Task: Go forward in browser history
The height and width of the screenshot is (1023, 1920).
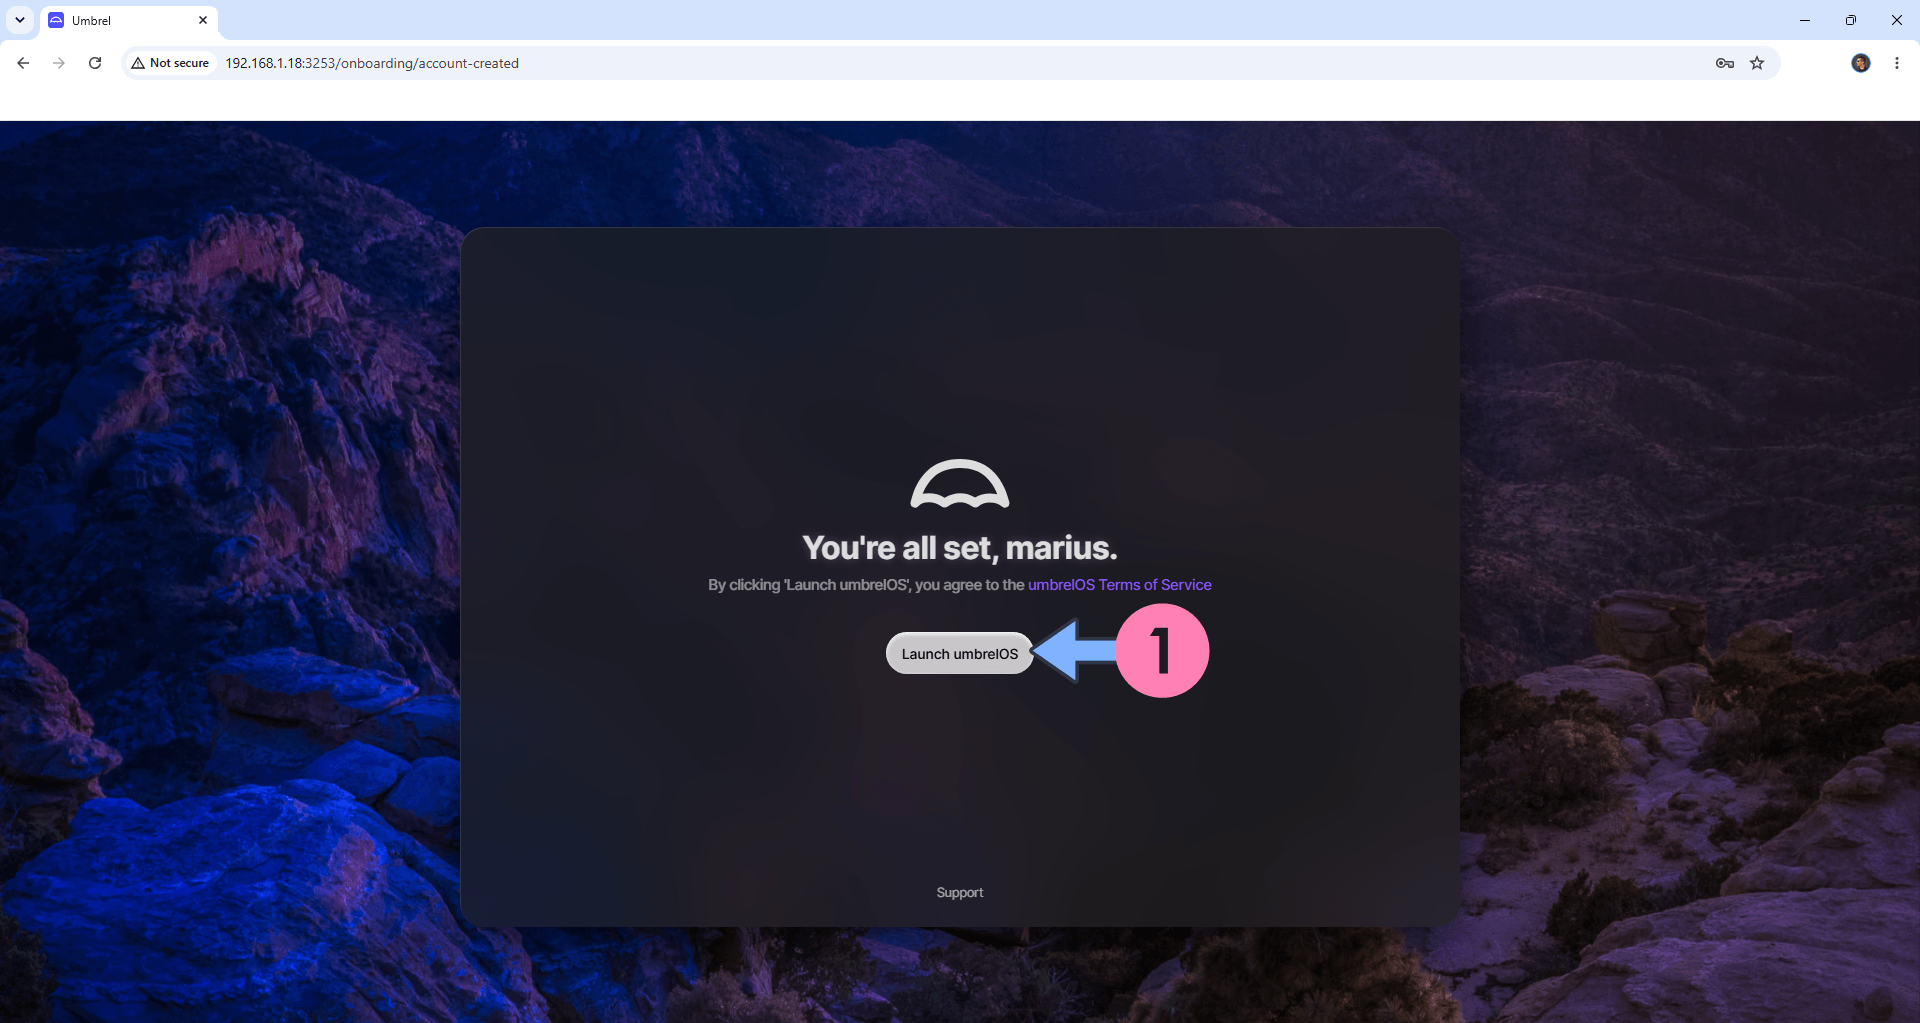Action: 59,63
